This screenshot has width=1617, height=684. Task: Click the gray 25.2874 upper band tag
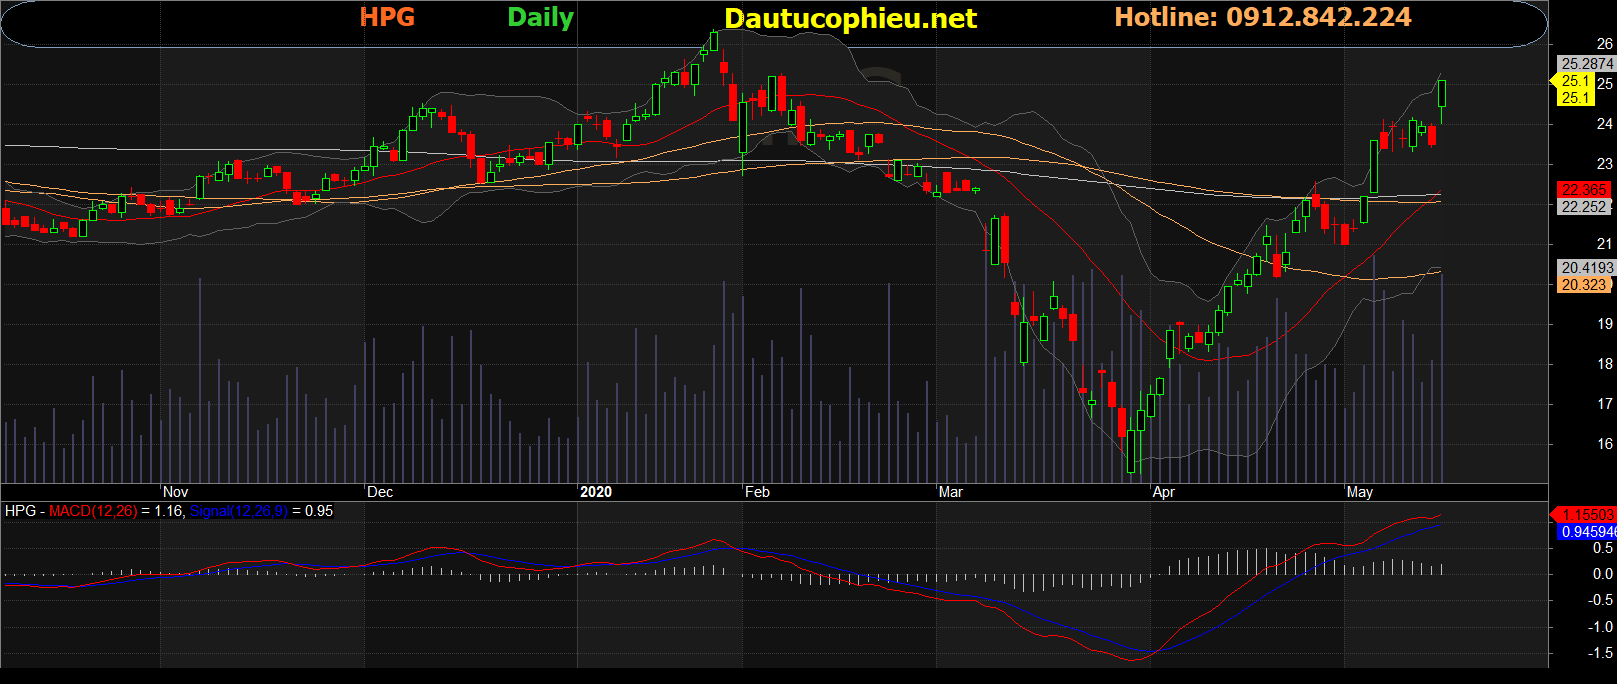(x=1586, y=63)
